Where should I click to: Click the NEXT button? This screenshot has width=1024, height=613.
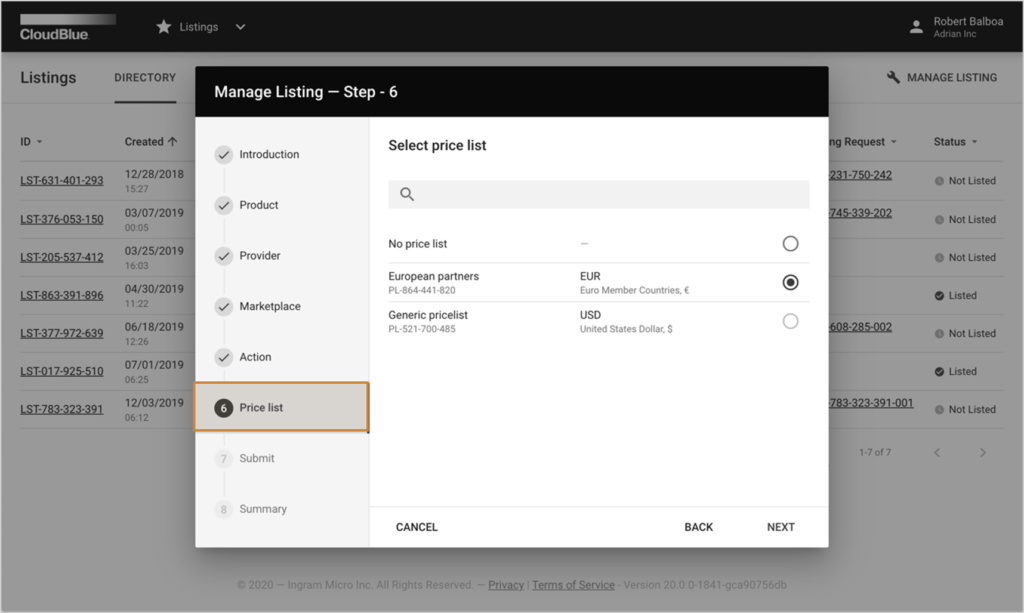tap(780, 527)
